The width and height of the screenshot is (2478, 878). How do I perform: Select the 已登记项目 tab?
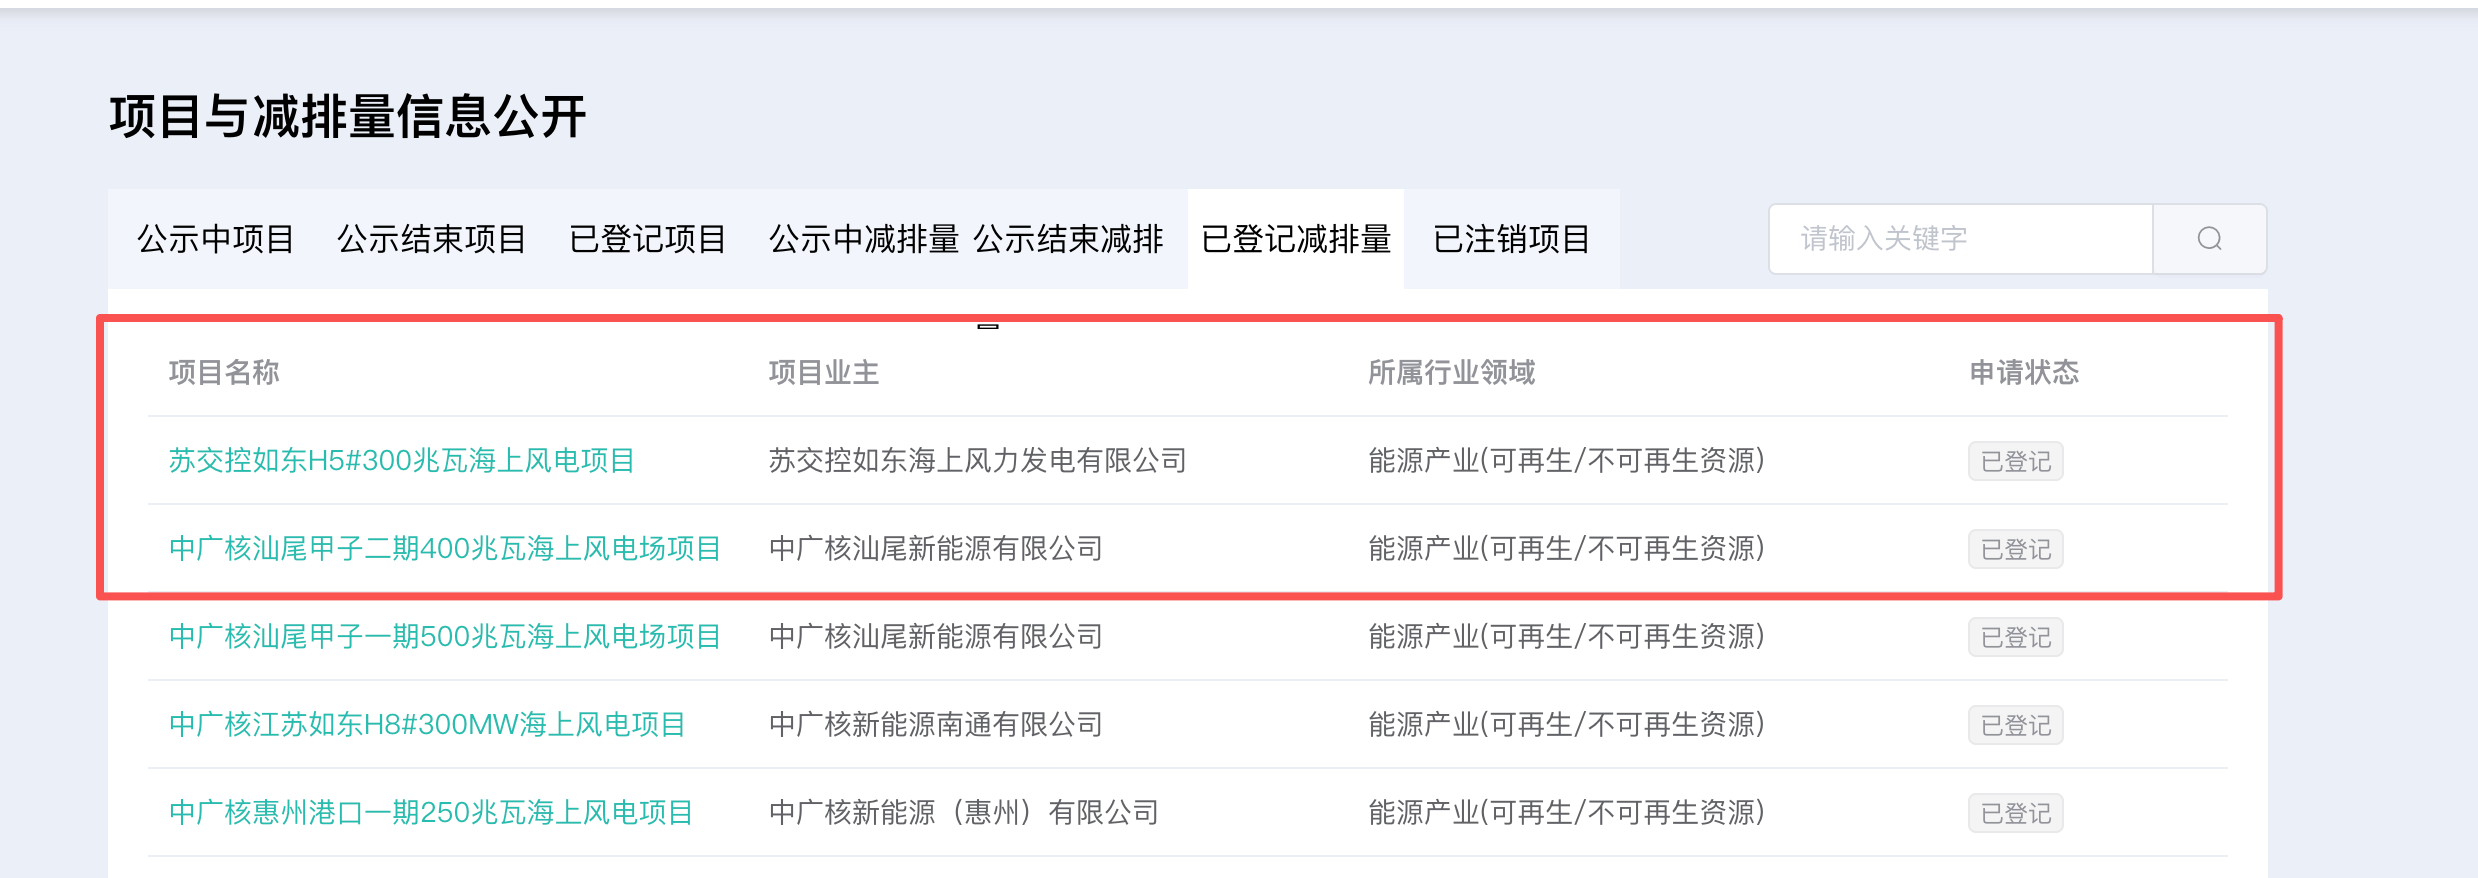pos(648,240)
